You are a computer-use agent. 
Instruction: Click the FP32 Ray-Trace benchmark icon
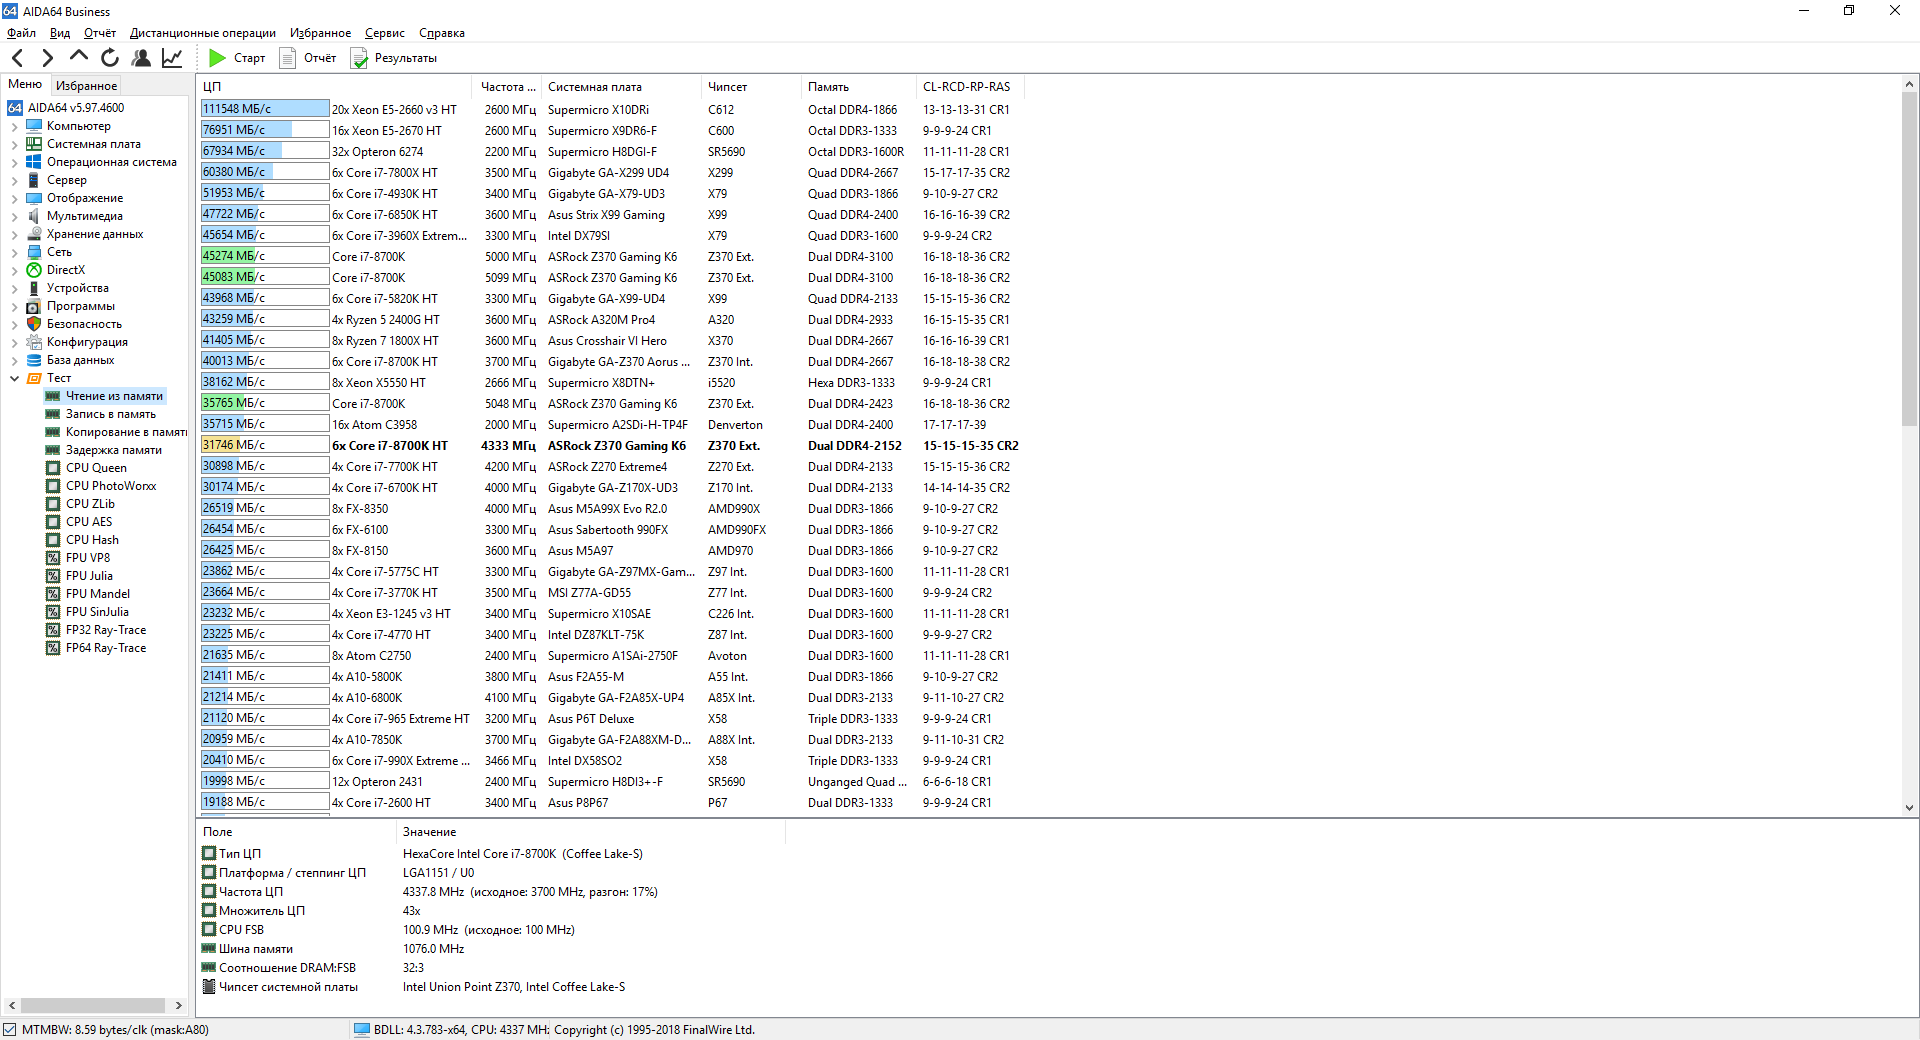(53, 630)
